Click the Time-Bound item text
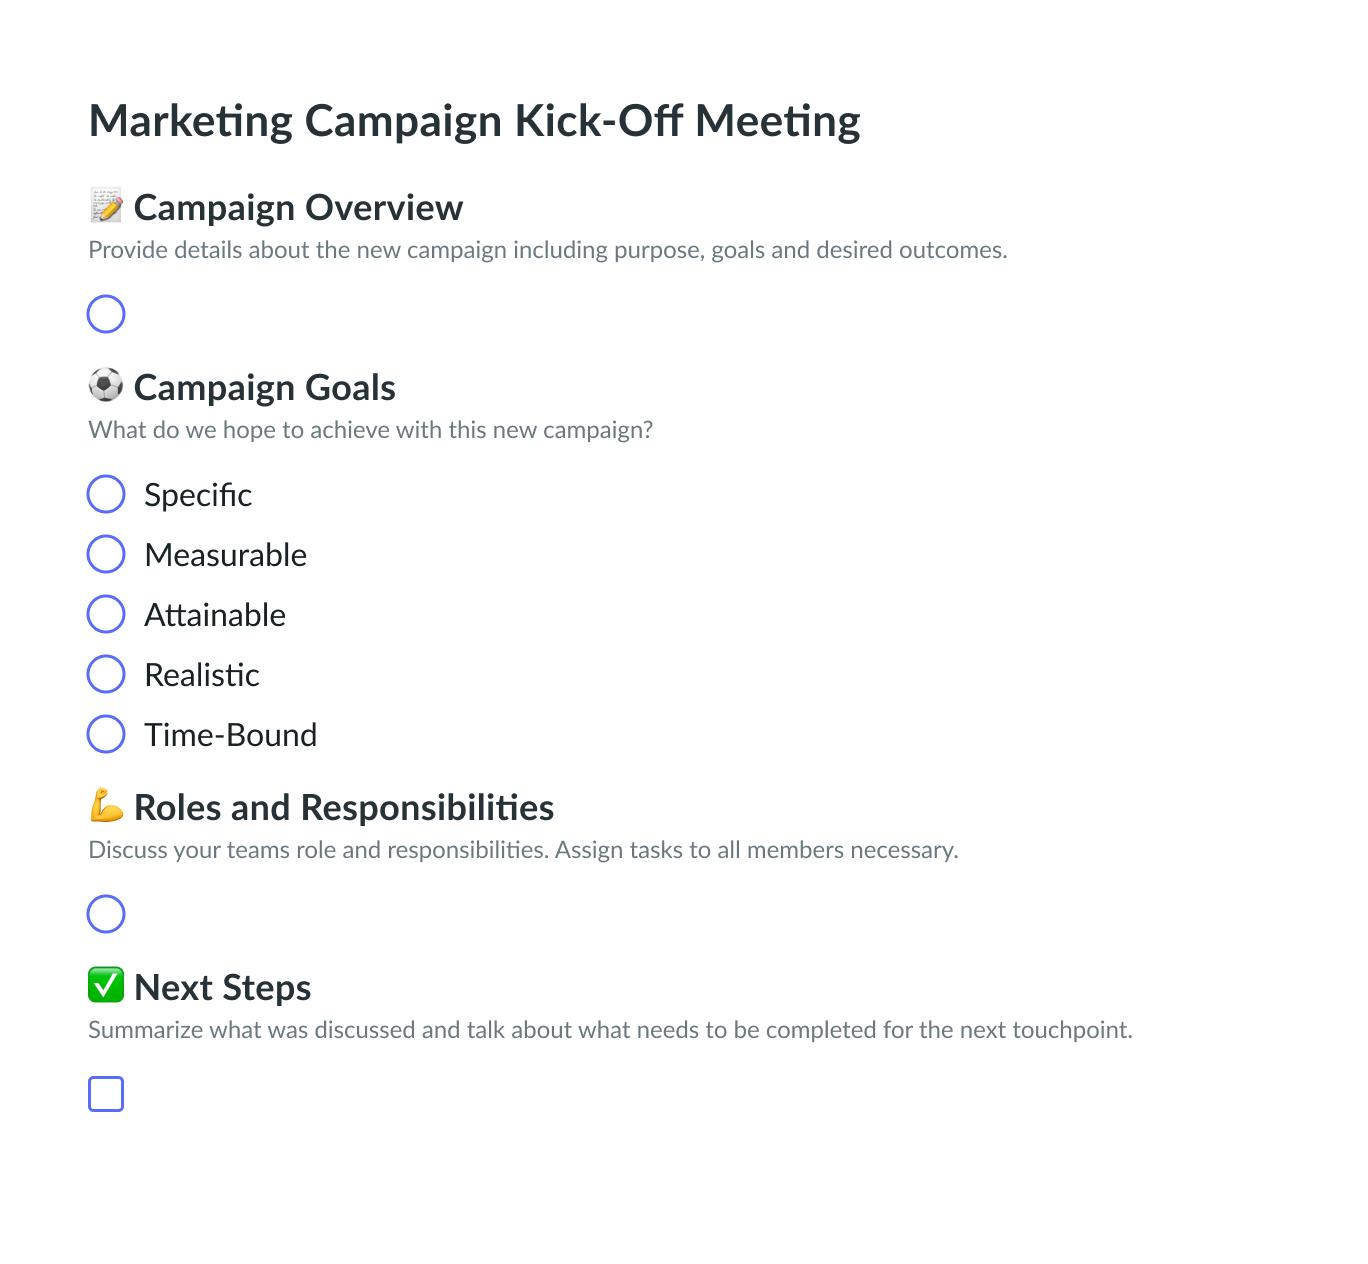Screen dimensions: 1368x1264 pos(231,735)
